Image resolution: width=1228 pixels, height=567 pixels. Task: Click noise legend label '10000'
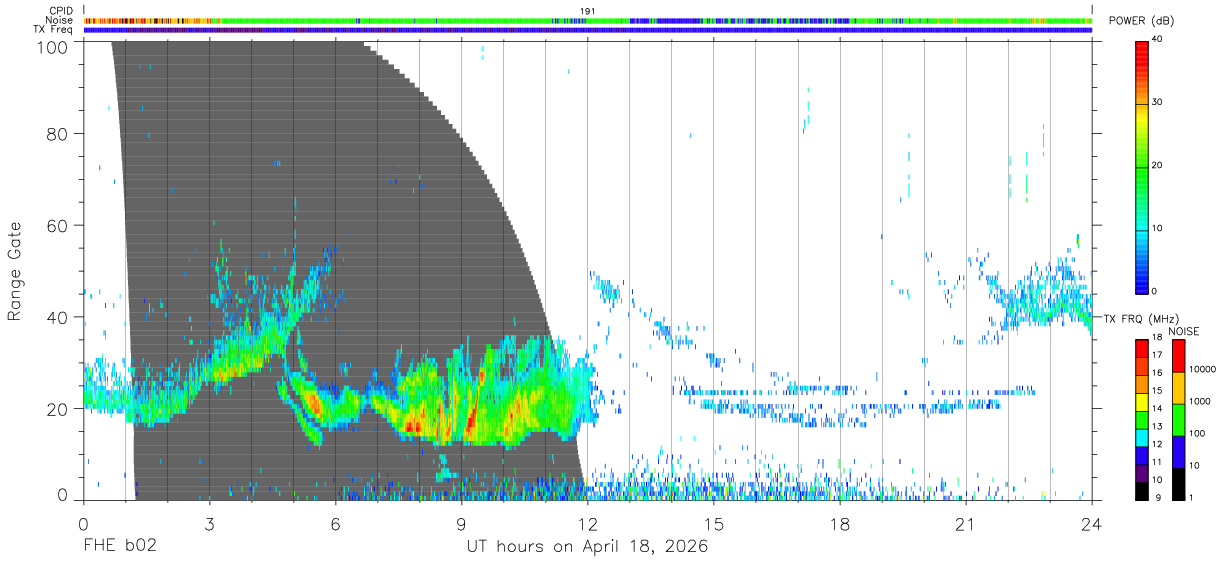pyautogui.click(x=1204, y=370)
